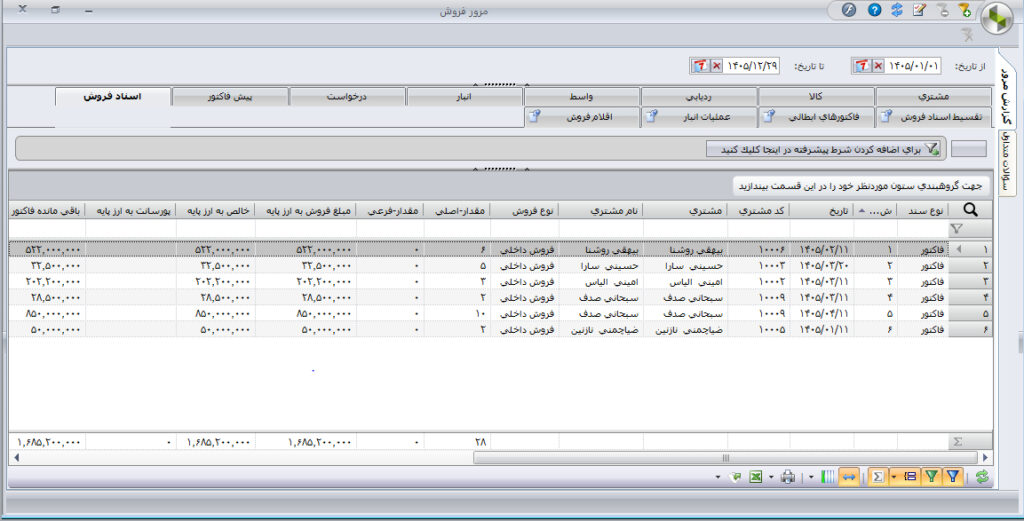Click the sigma icon in the grid footer
Image resolution: width=1024 pixels, height=521 pixels.
tap(957, 442)
